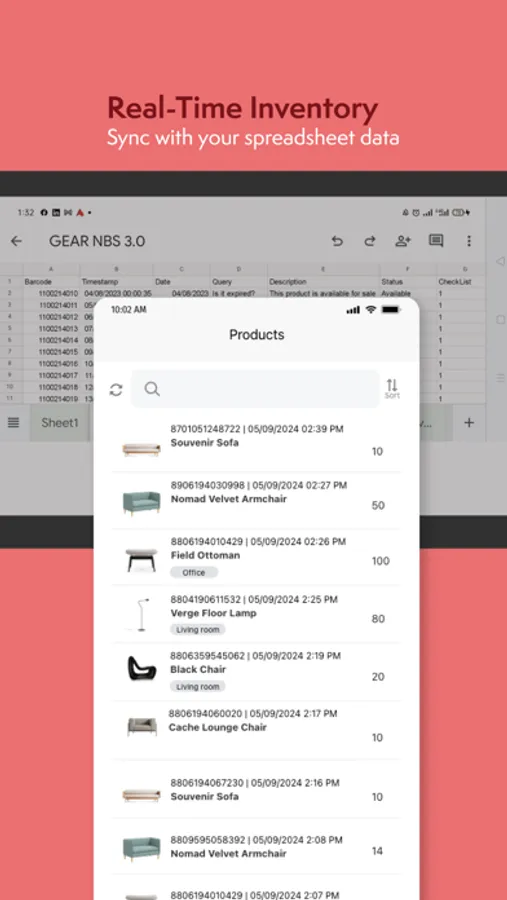The image size is (507, 900).
Task: Add a new sheet with plus
Action: (x=469, y=422)
